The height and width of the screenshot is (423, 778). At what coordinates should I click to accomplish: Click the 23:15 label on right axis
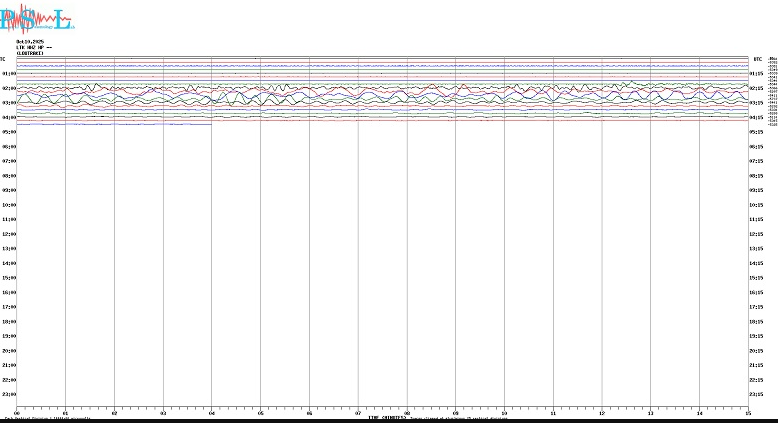point(757,395)
